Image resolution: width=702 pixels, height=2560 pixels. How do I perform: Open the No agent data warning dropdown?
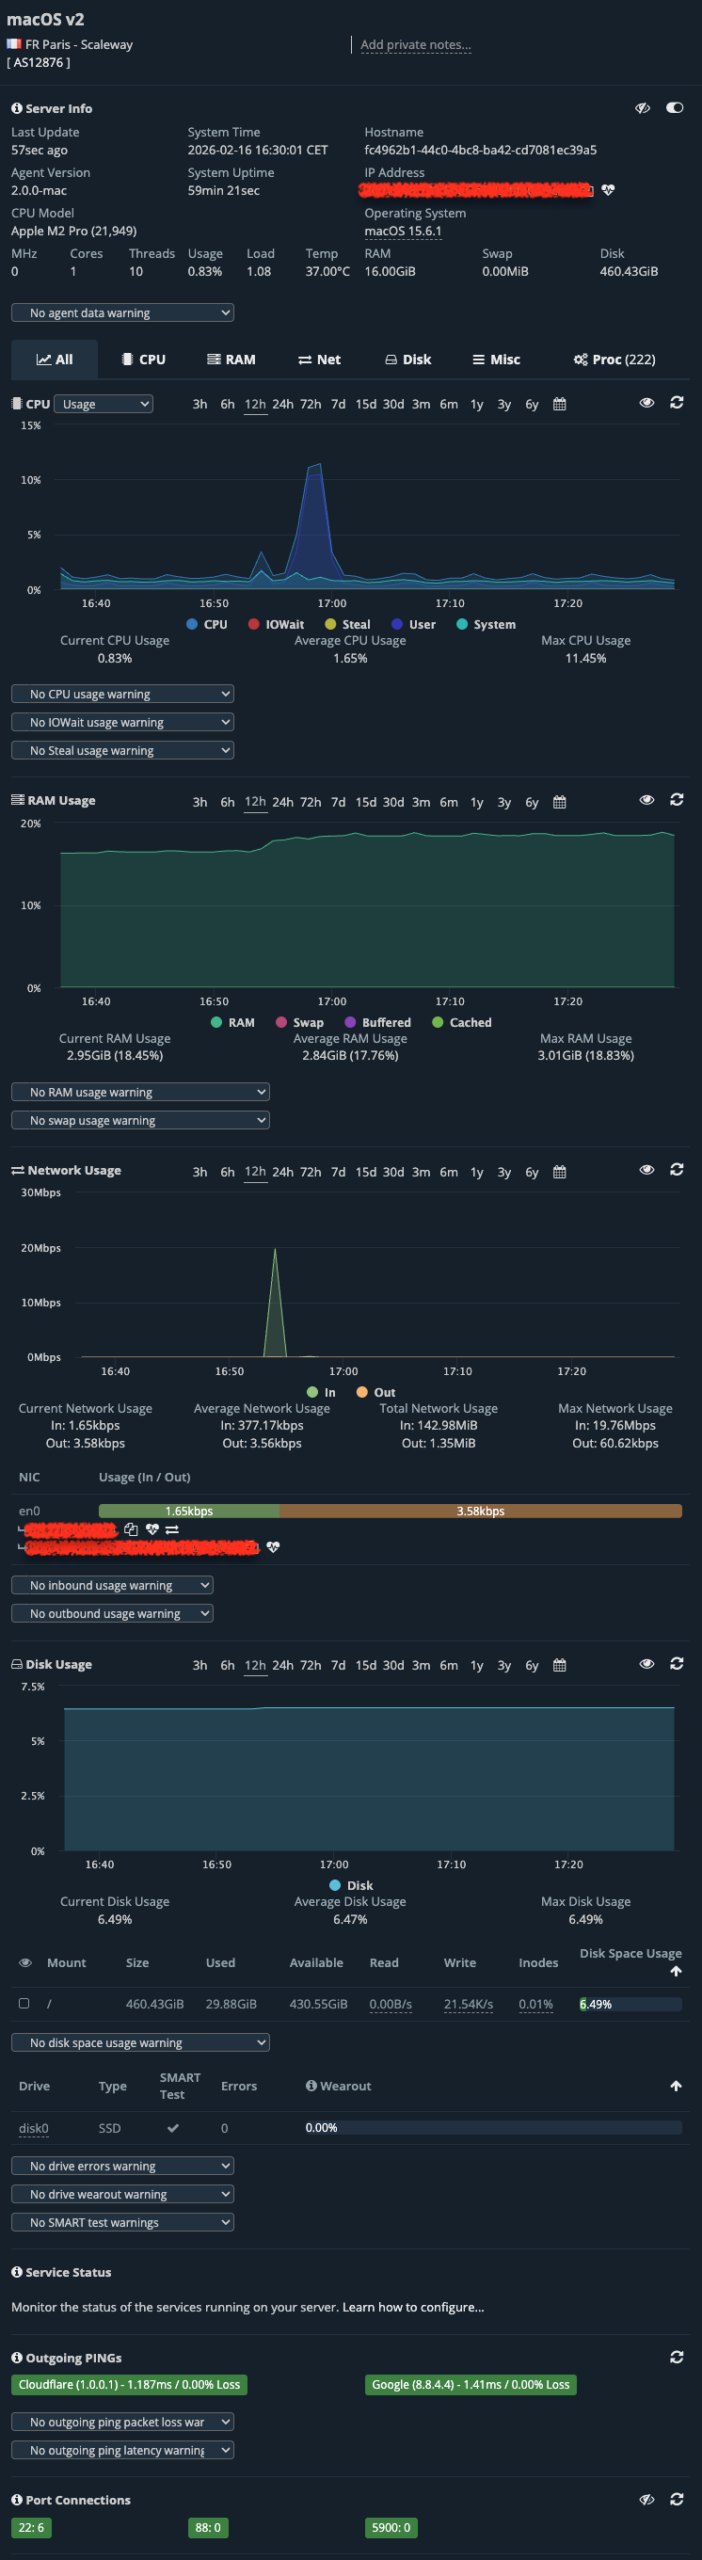tap(122, 313)
